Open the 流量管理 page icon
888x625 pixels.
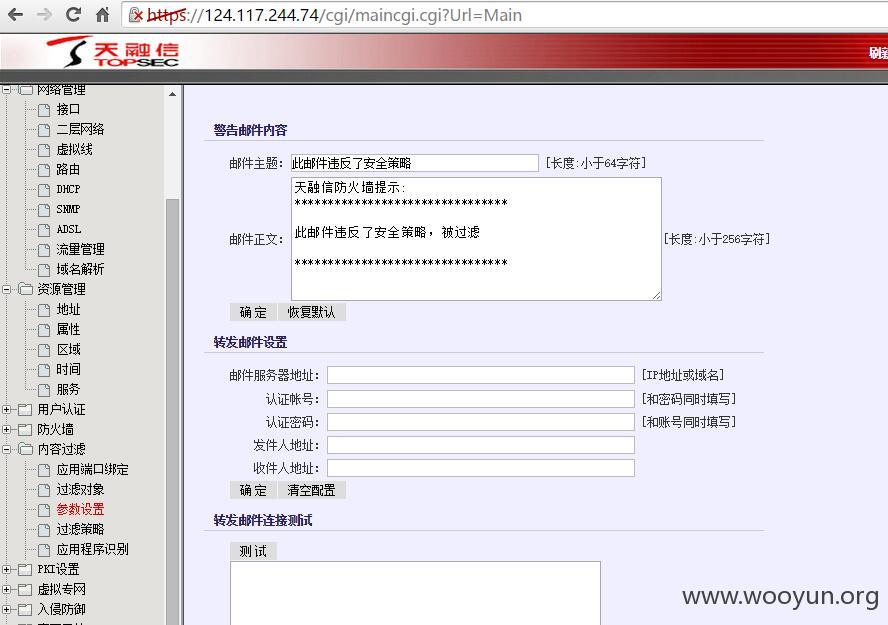pos(44,250)
